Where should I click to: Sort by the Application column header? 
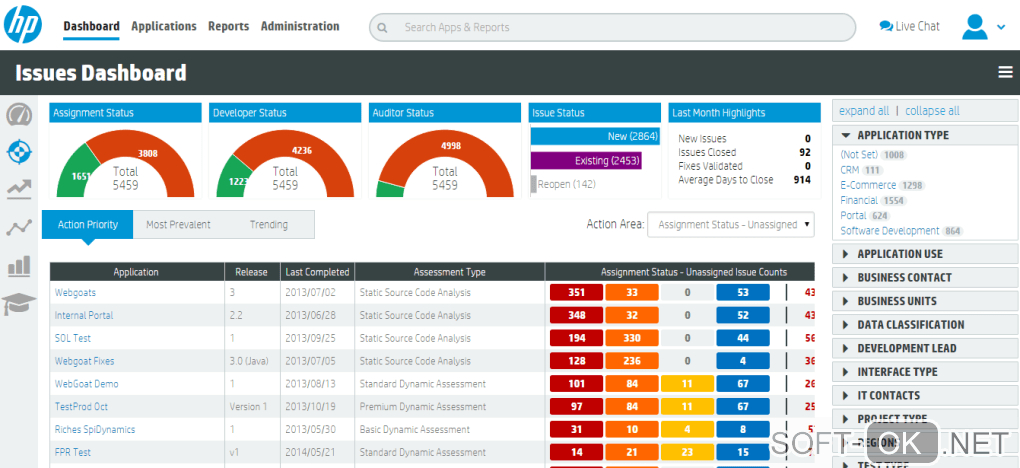(136, 272)
